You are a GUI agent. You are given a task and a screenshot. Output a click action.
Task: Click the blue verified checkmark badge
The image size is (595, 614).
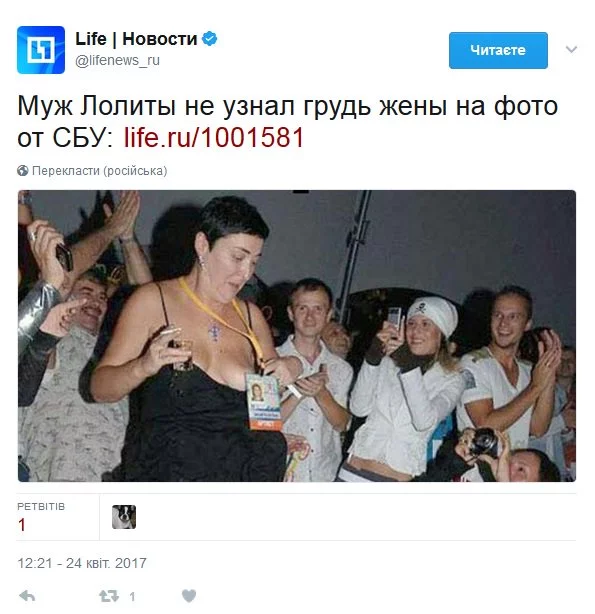[210, 38]
